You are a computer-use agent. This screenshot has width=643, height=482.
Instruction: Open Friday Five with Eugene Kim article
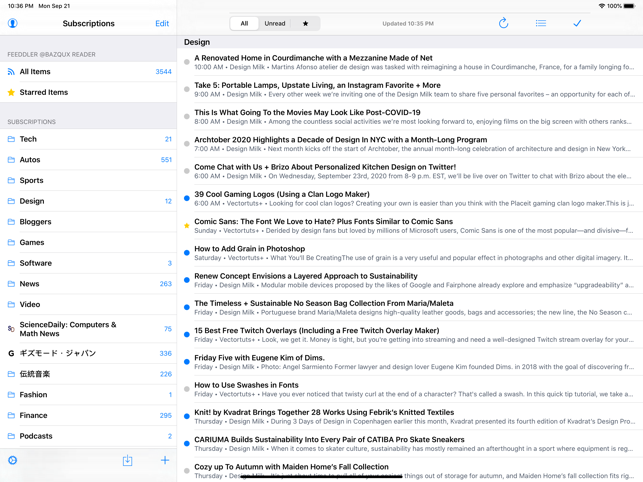click(410, 362)
